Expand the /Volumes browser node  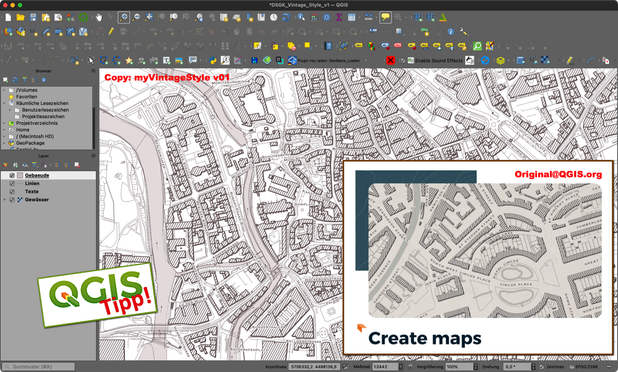point(4,90)
